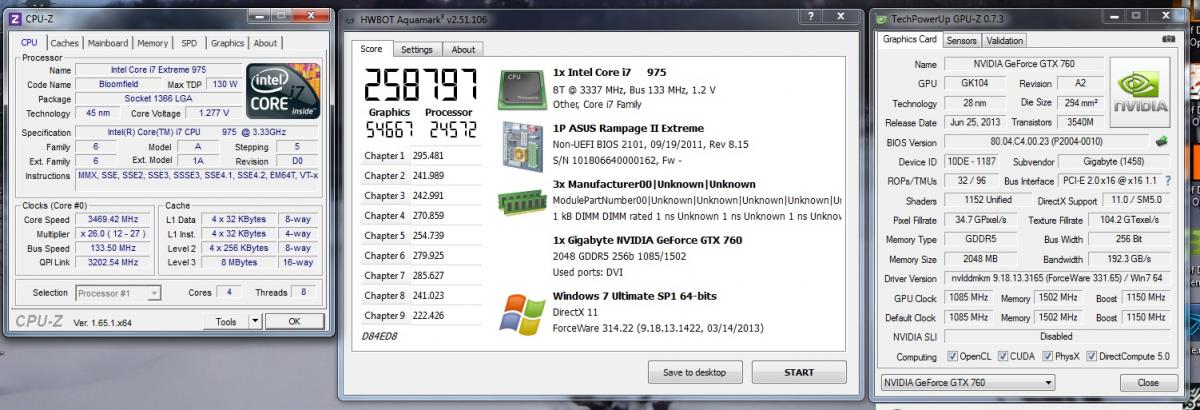Open the NVIDIA GeForce GTX 760 GPU selector
1200x410 pixels.
(968, 382)
